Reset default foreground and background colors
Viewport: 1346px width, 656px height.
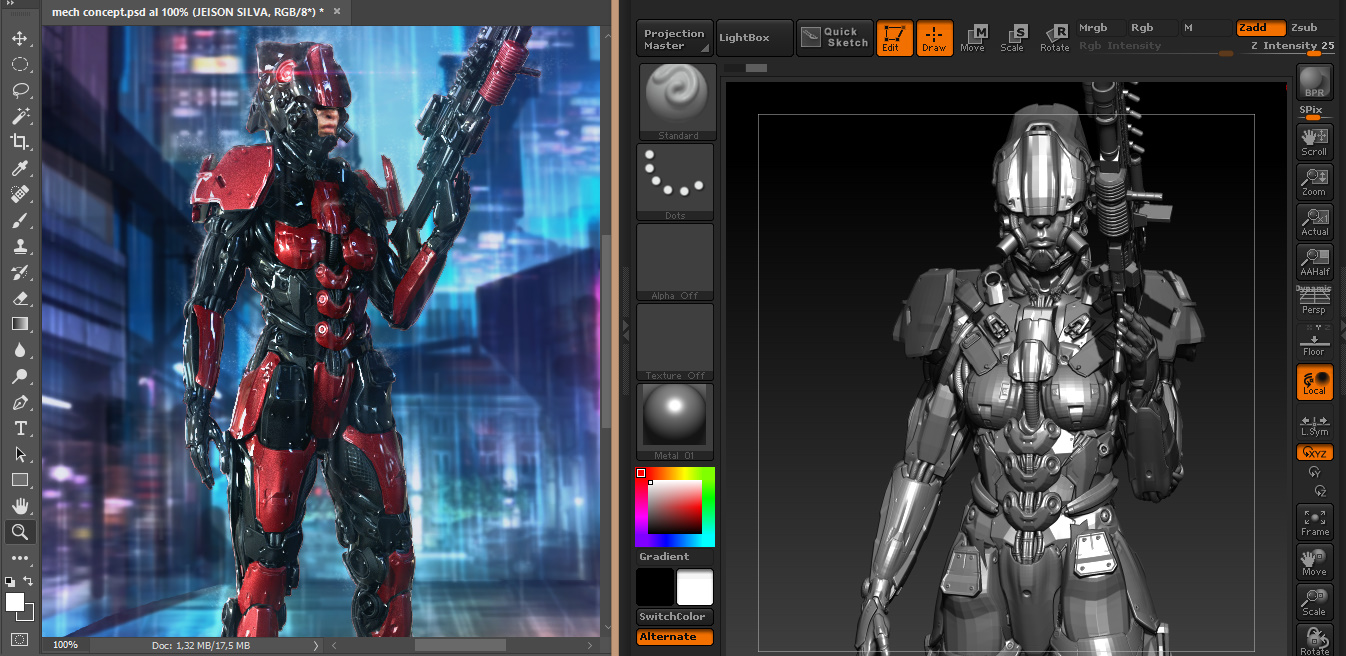tap(10, 581)
